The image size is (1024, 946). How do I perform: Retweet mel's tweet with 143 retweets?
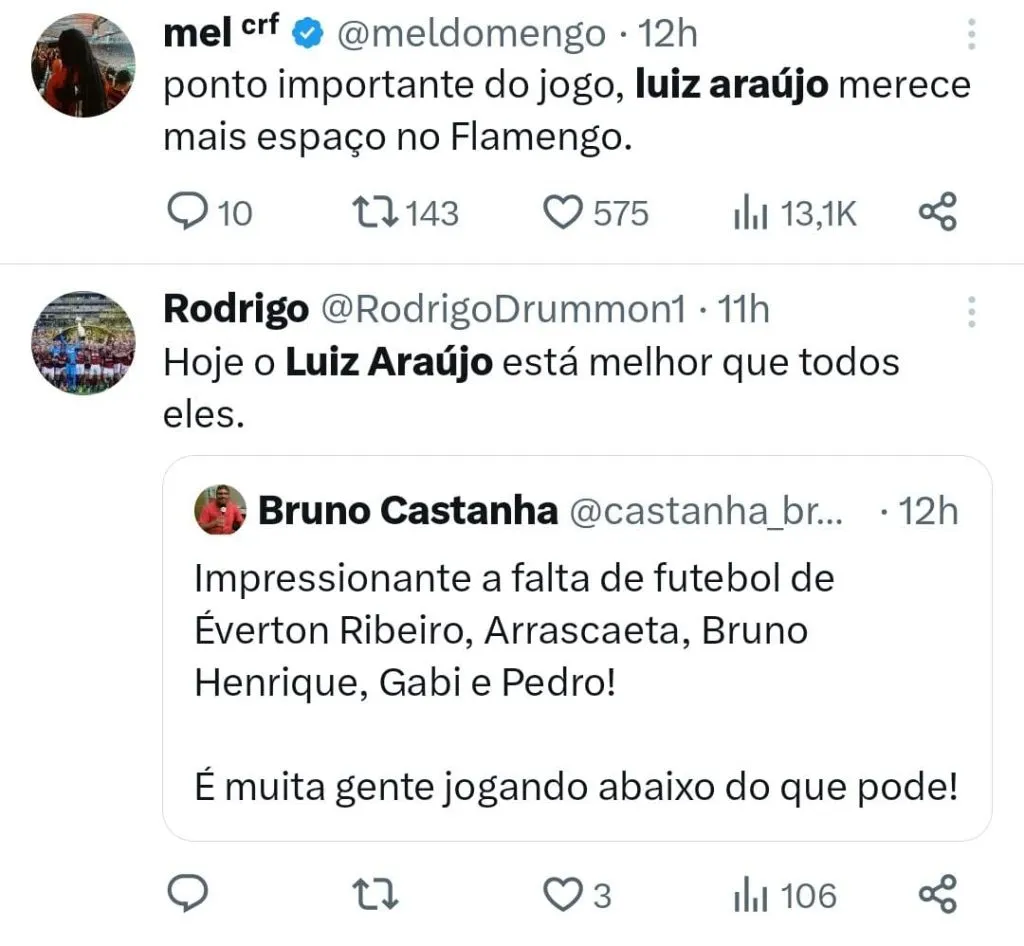tap(377, 212)
